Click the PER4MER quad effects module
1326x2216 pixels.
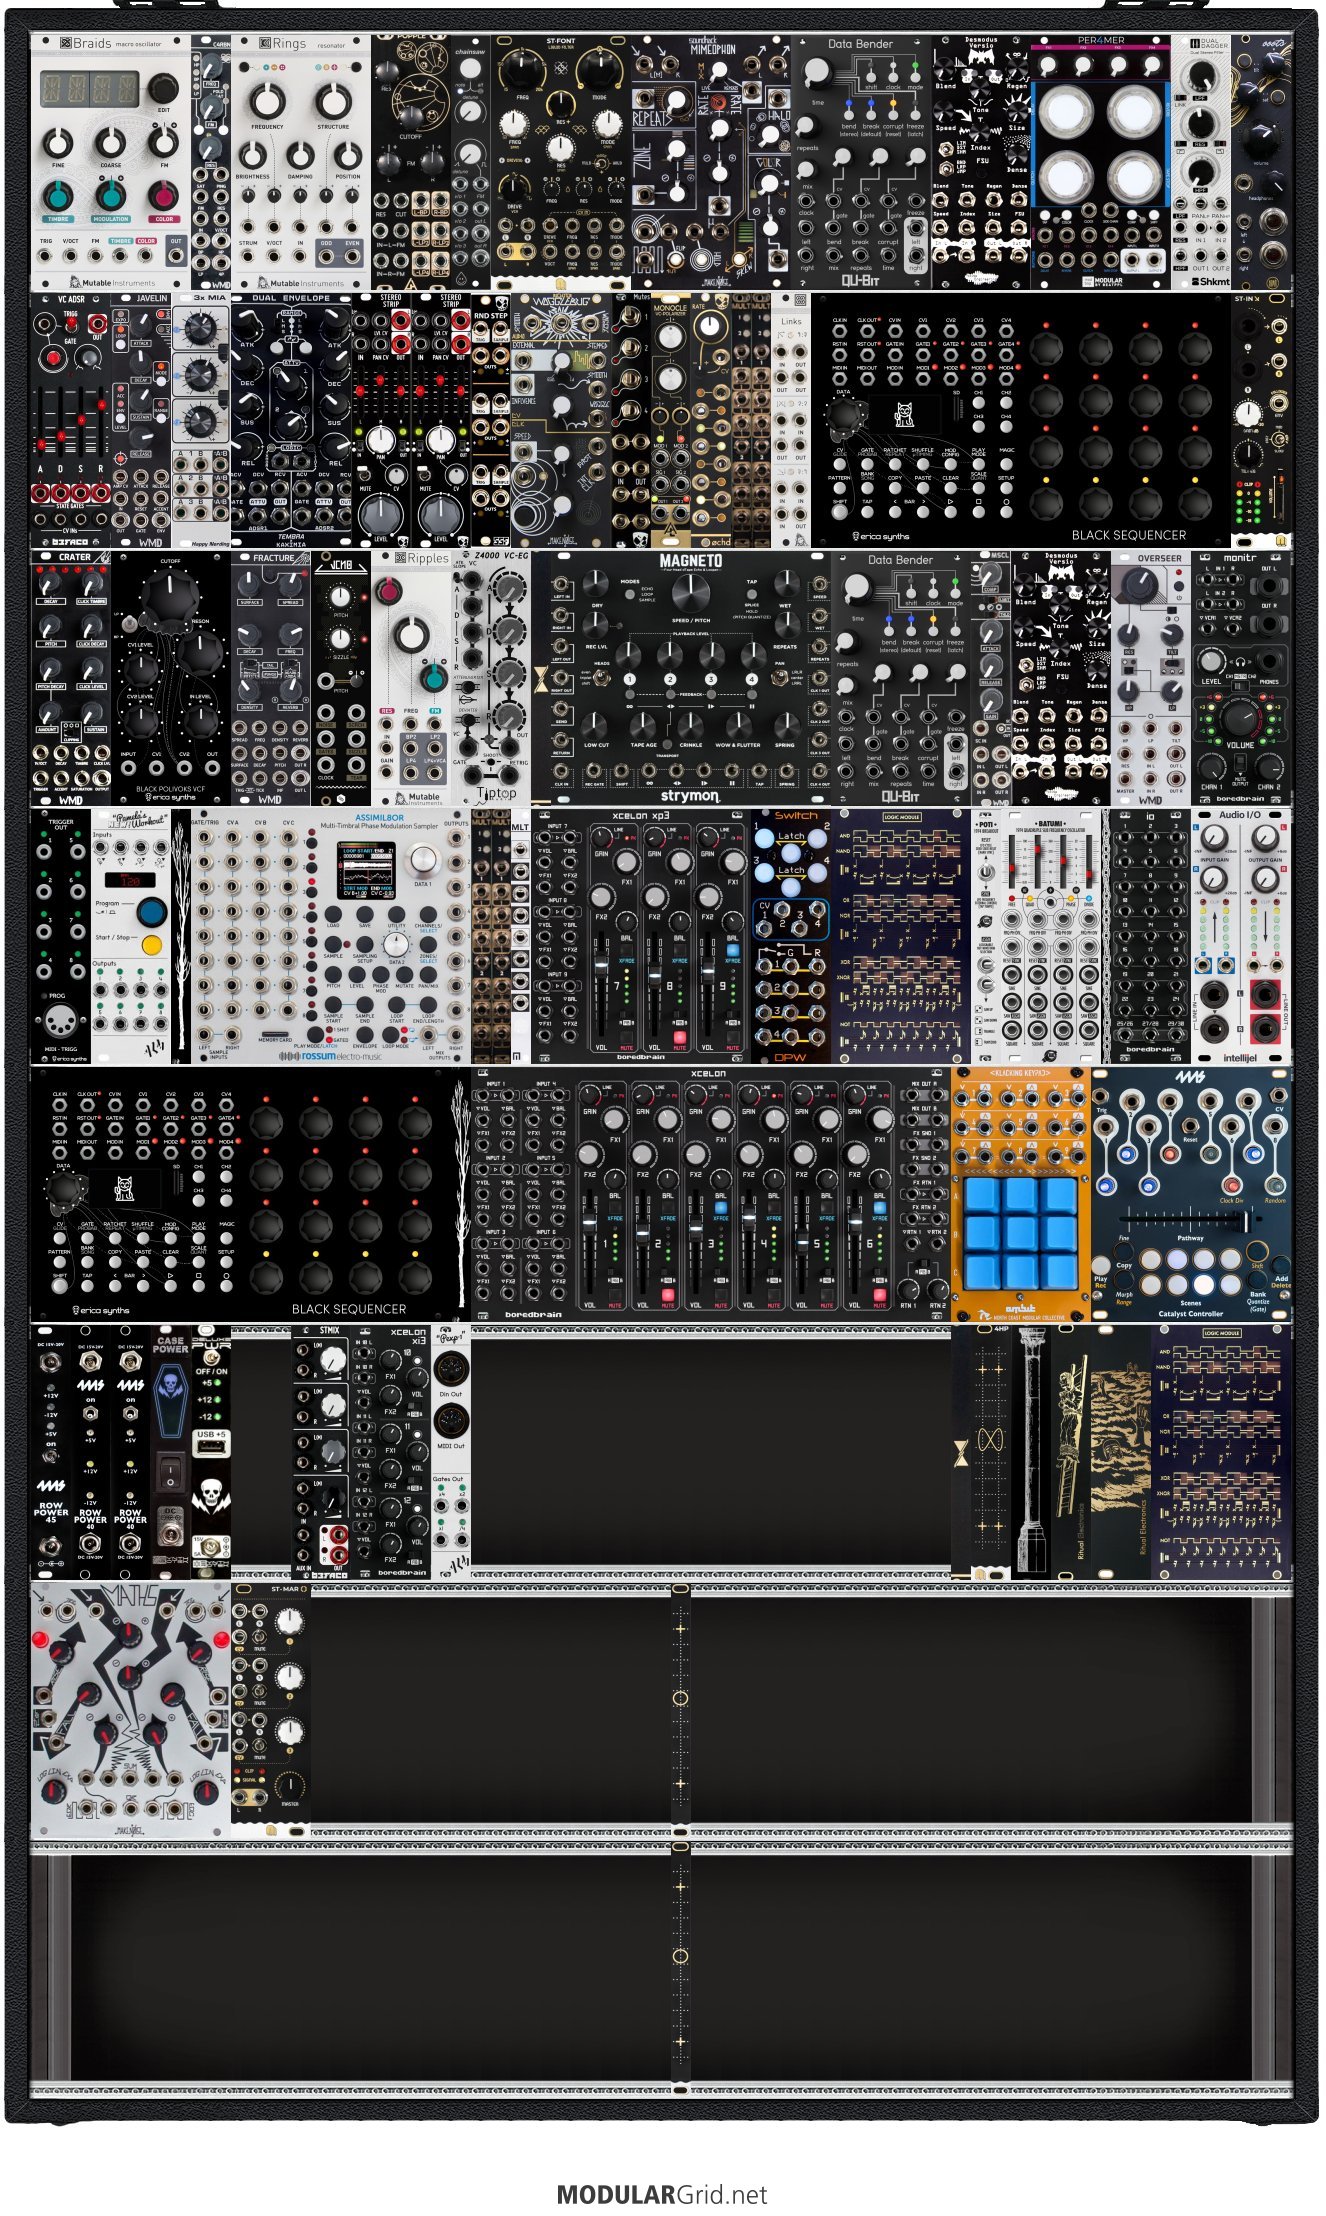(1100, 162)
